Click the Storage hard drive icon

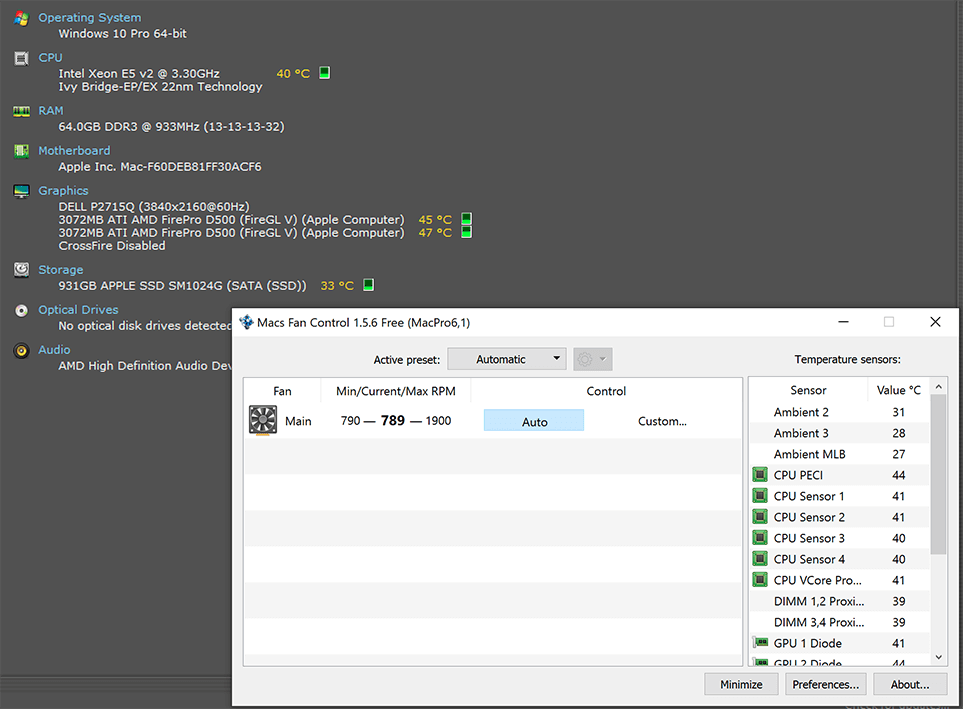coord(21,270)
